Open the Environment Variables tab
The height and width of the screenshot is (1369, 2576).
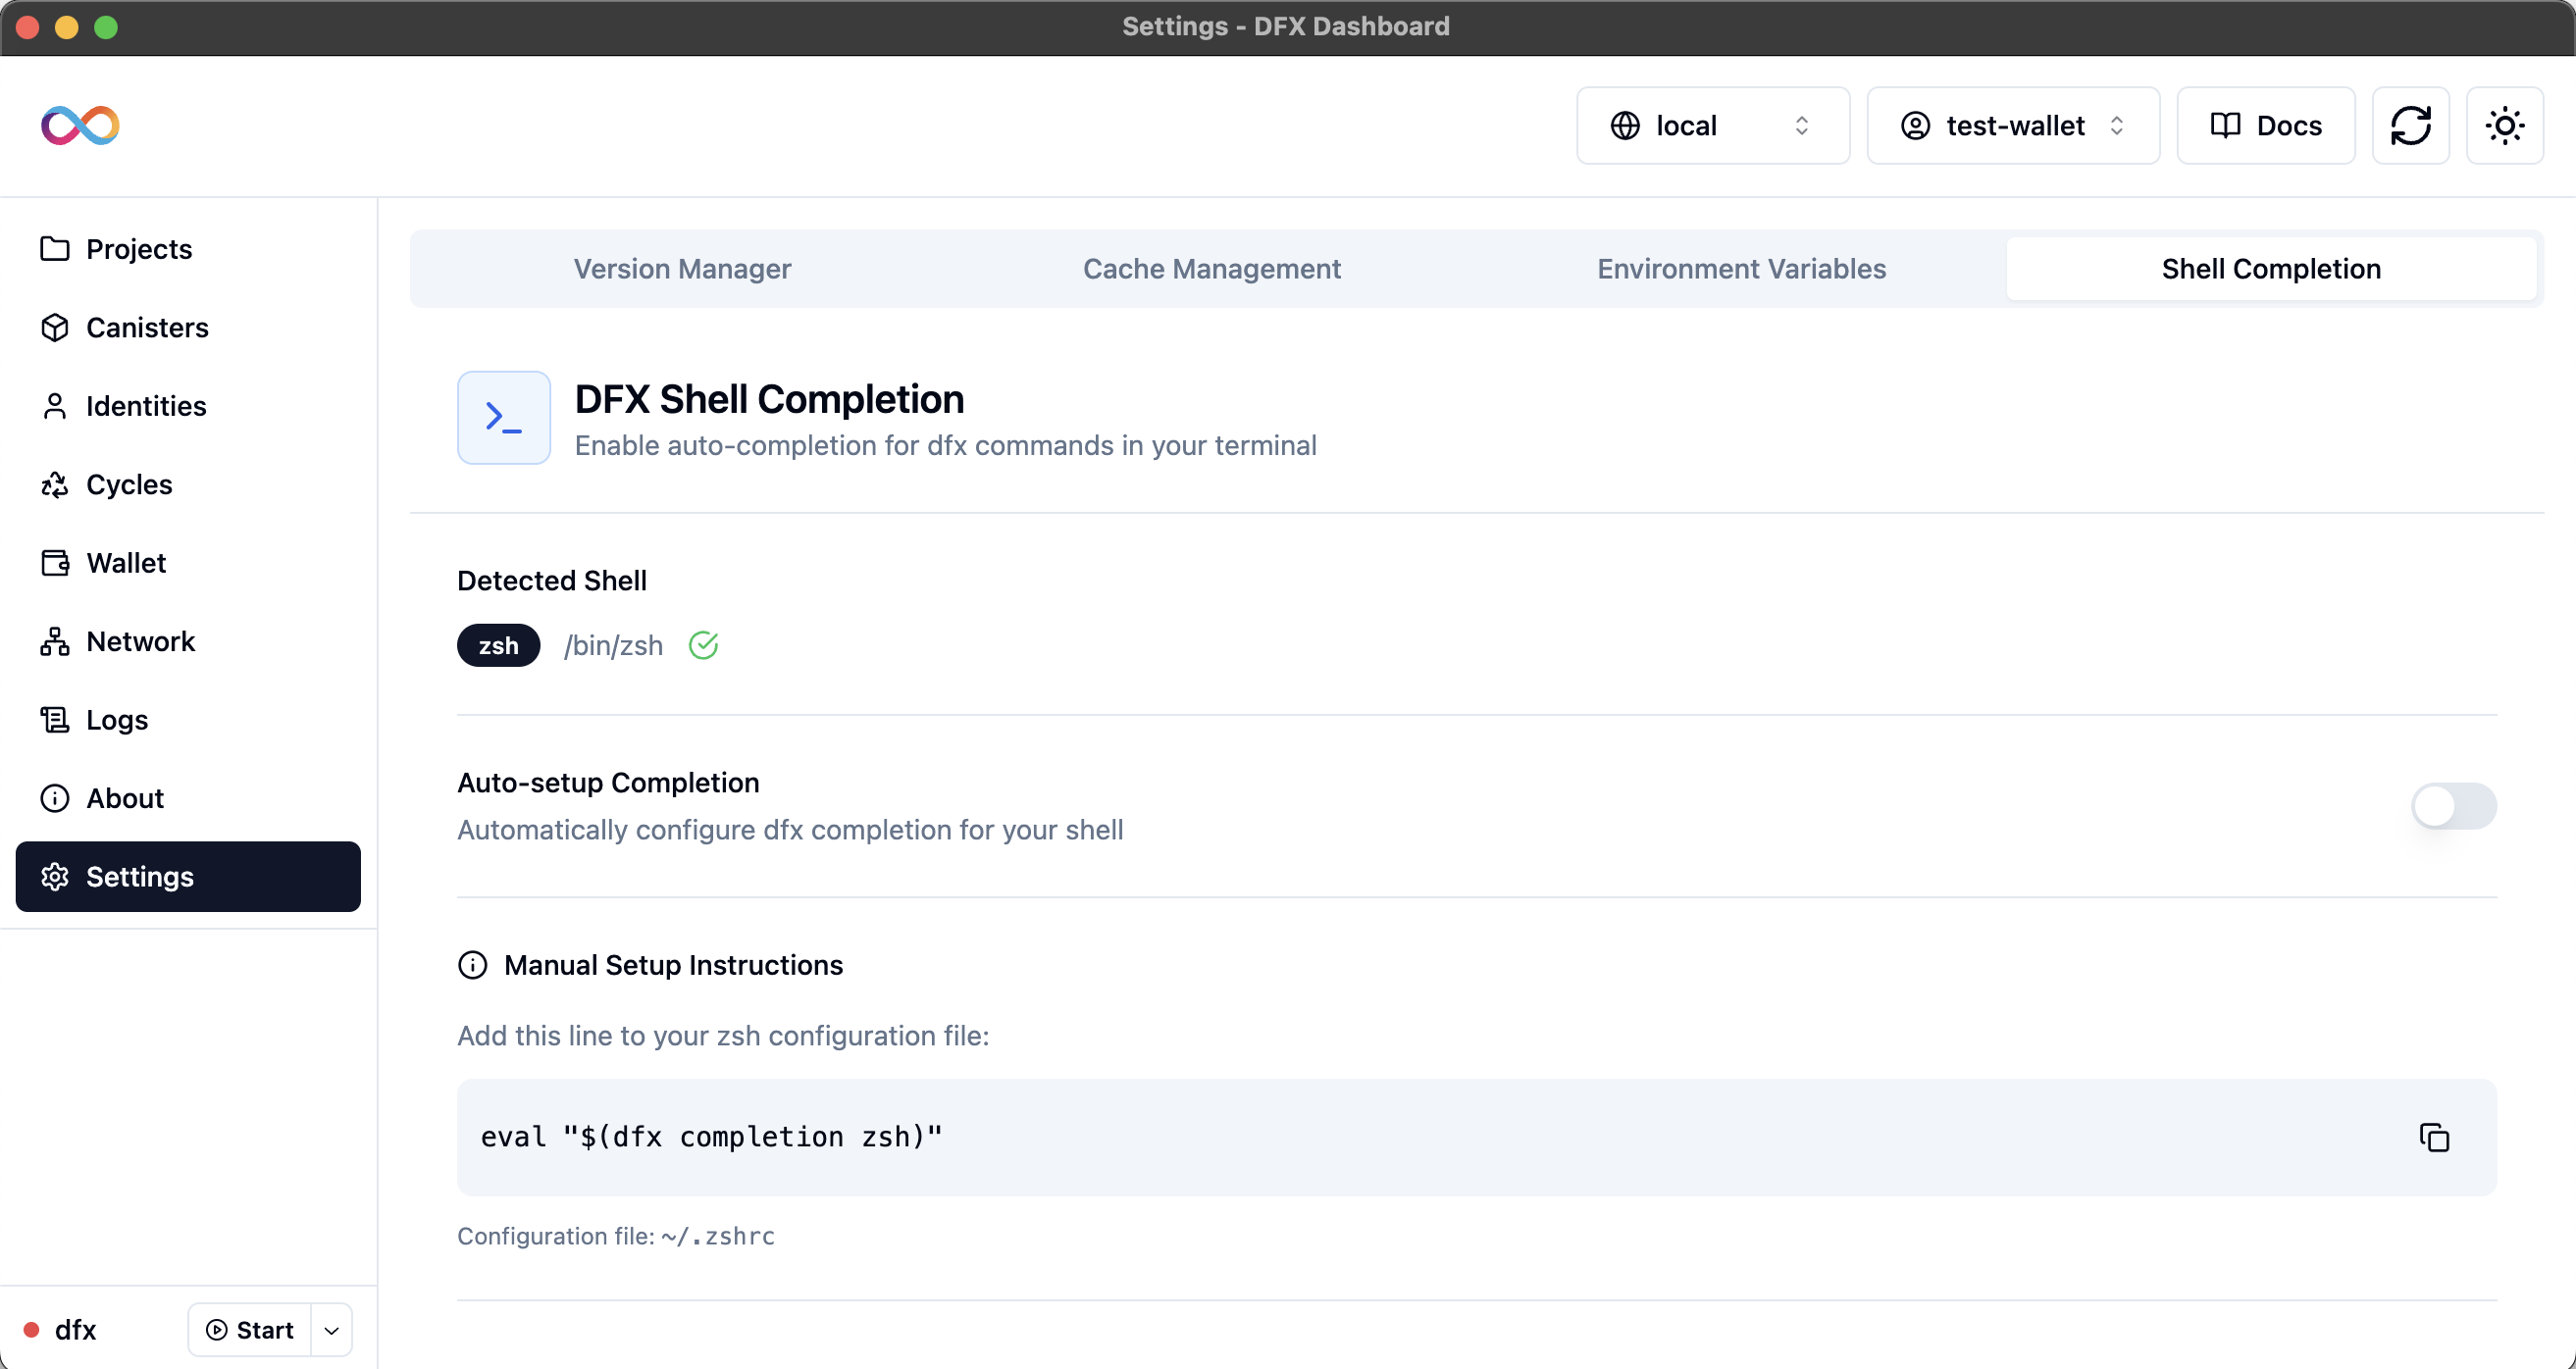[1741, 268]
